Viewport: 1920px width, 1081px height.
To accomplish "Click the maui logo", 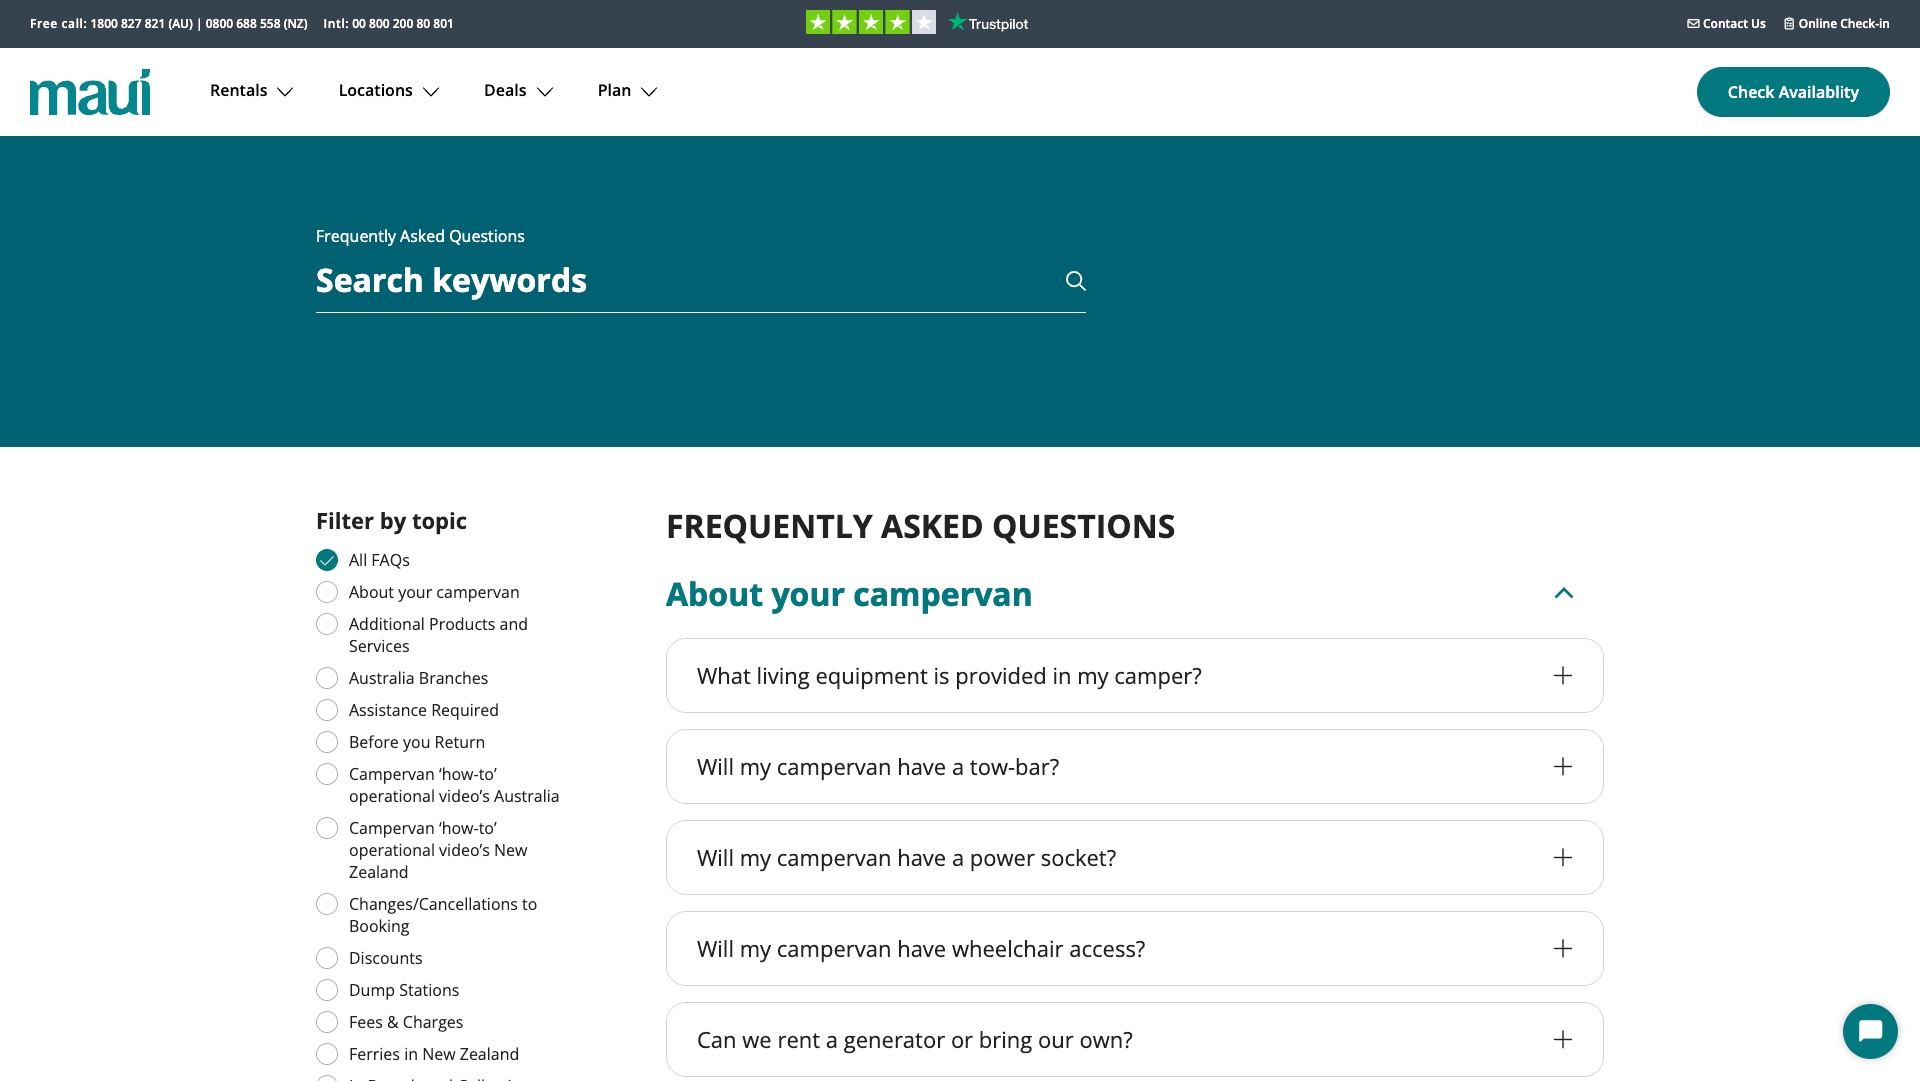I will [x=90, y=92].
